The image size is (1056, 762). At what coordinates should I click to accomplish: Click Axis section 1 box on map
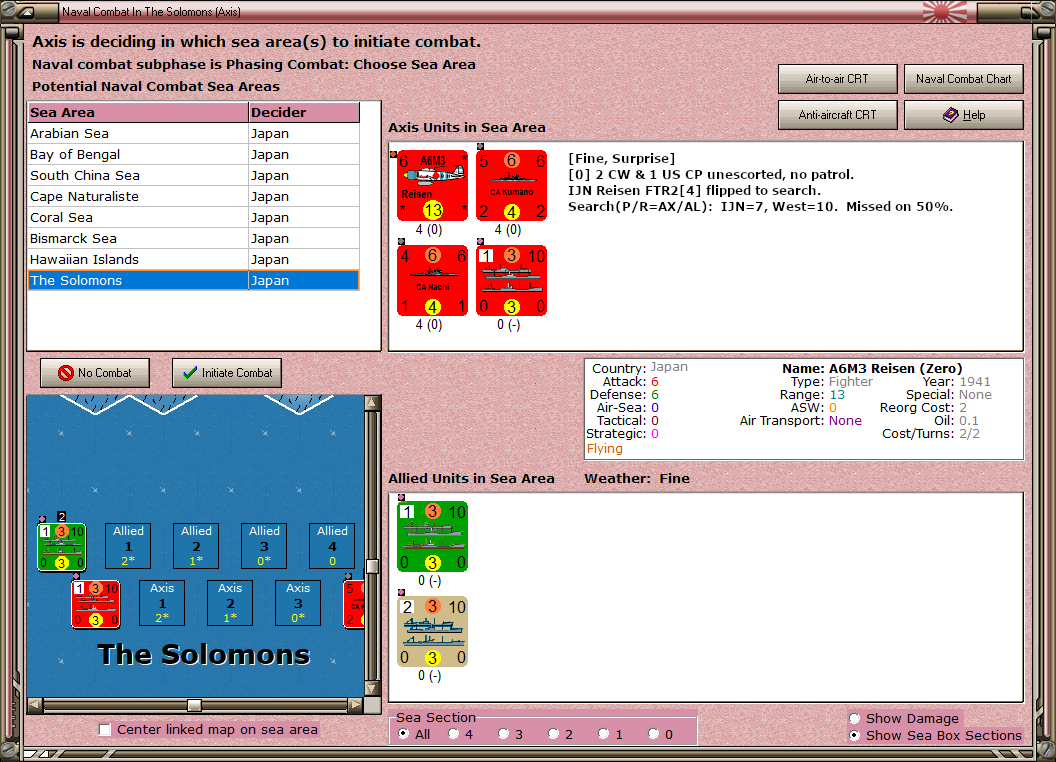tap(162, 603)
